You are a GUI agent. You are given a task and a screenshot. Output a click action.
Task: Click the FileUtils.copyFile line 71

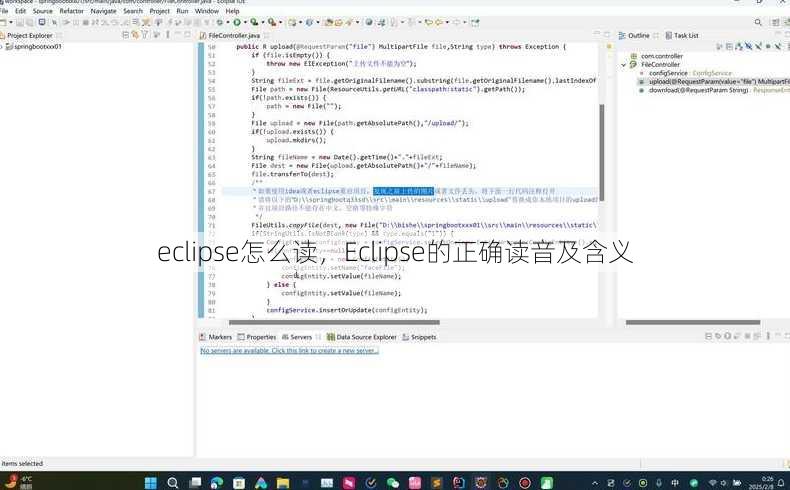(x=424, y=225)
